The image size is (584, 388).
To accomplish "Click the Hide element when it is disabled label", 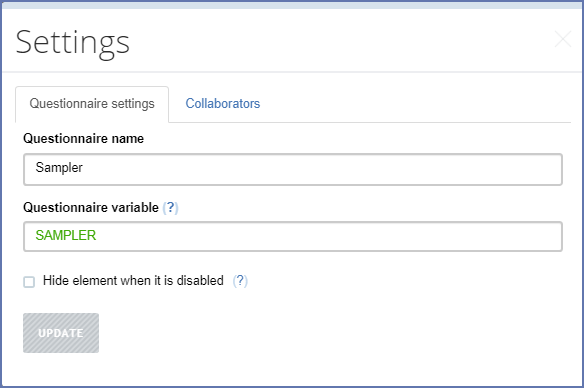I will (133, 280).
